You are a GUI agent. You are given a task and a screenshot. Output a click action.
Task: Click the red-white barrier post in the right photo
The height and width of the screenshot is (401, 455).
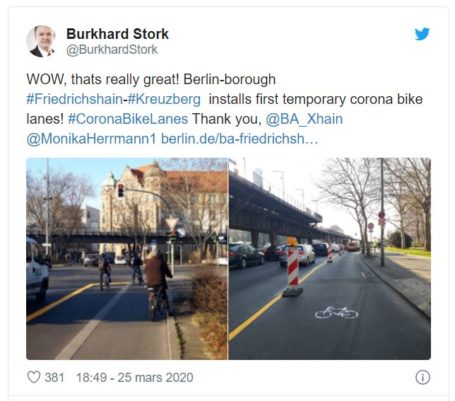point(293,268)
